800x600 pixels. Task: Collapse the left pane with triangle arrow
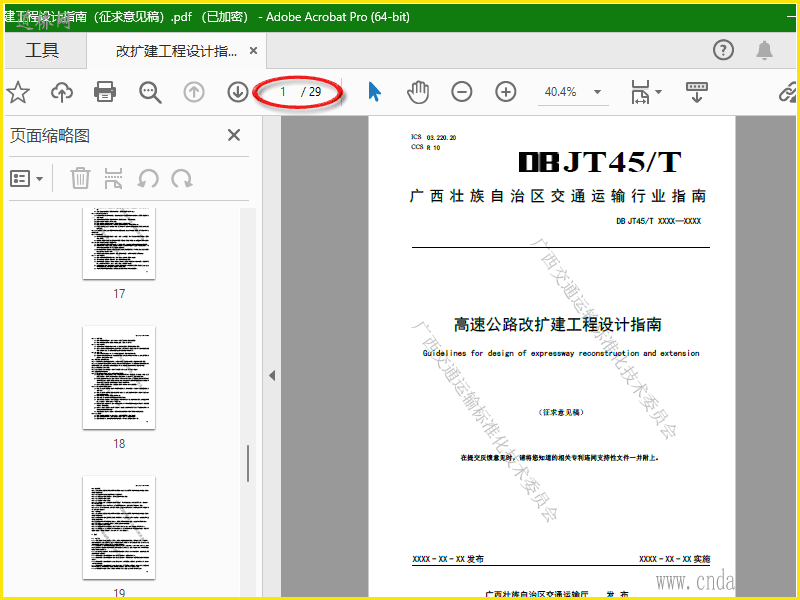click(x=272, y=376)
